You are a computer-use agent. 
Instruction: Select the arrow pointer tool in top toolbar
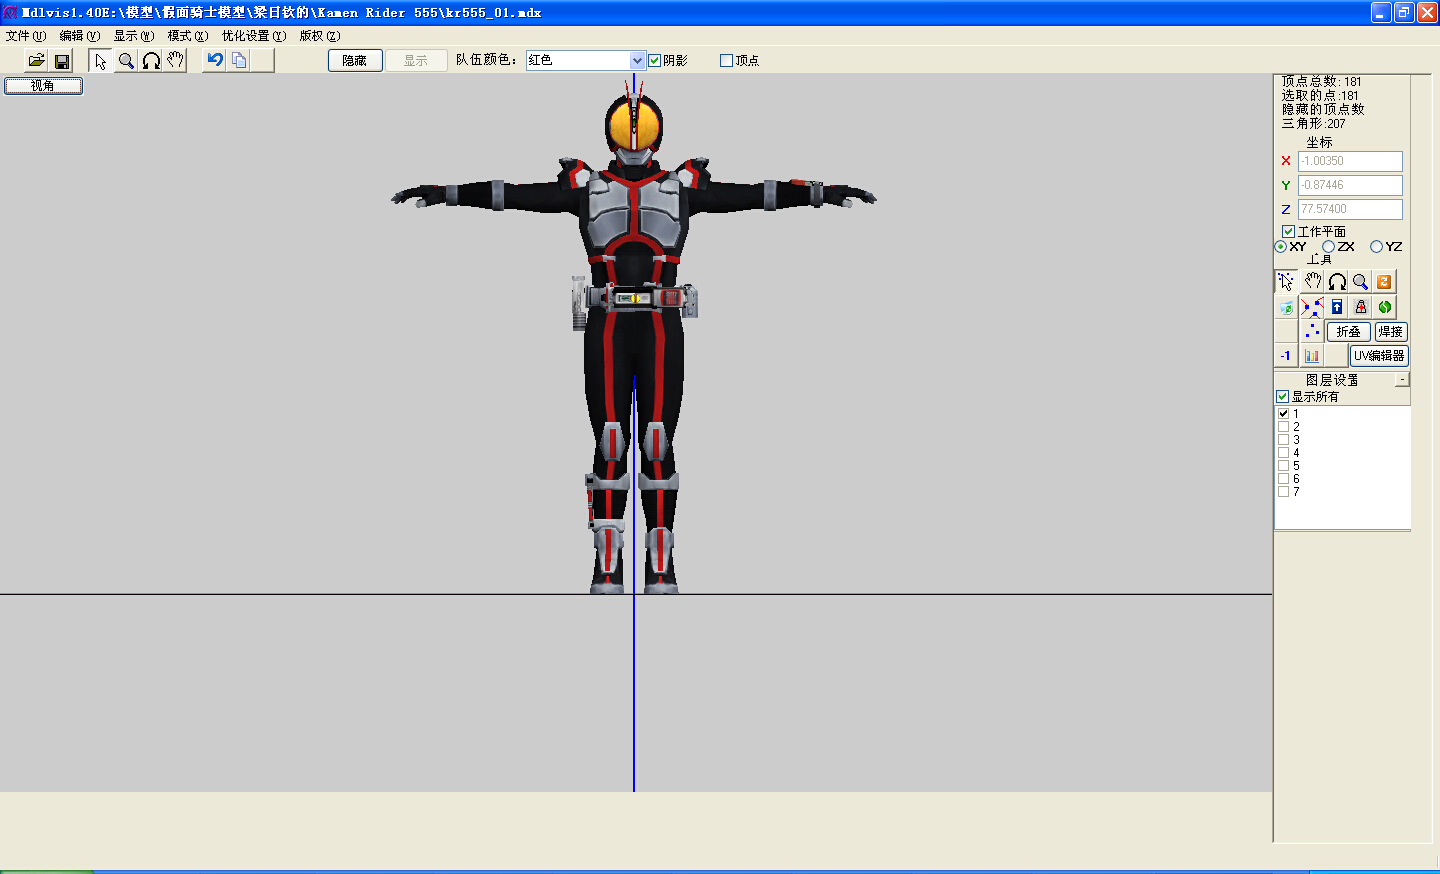pos(100,61)
